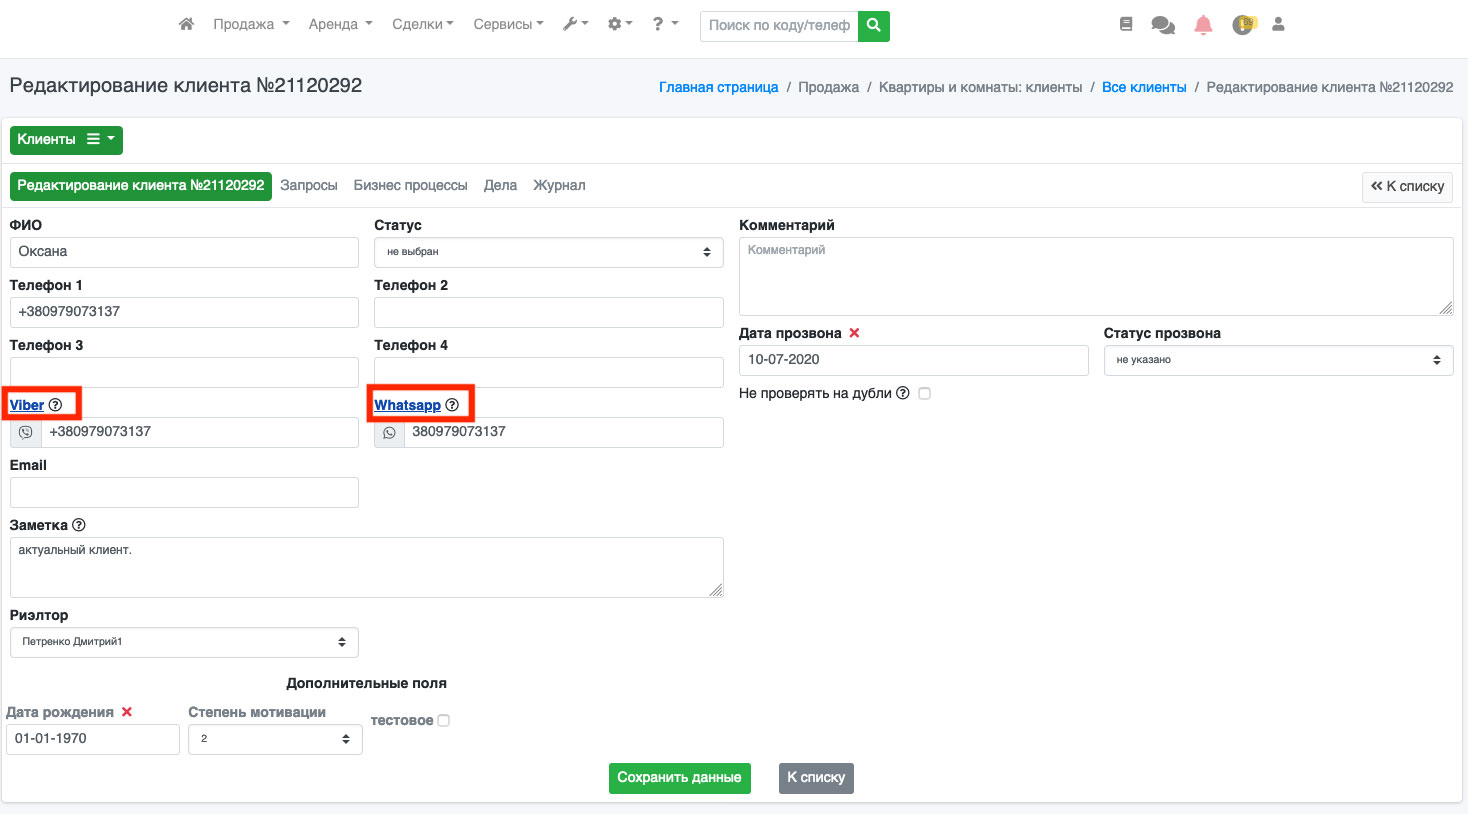This screenshot has width=1468, height=814.
Task: Enable the Не проверять на дубли checkbox
Action: click(x=924, y=393)
